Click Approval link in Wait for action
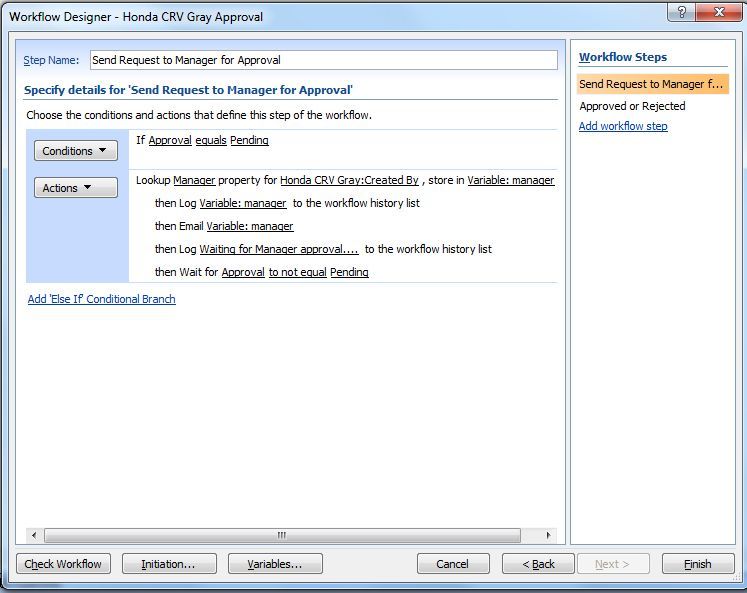Image resolution: width=747 pixels, height=593 pixels. [243, 272]
